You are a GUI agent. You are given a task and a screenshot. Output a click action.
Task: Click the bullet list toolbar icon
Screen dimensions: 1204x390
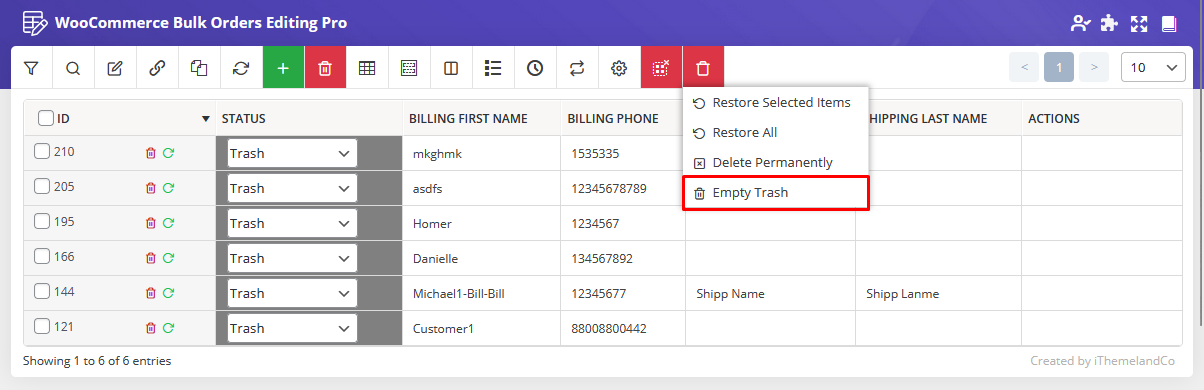click(493, 68)
